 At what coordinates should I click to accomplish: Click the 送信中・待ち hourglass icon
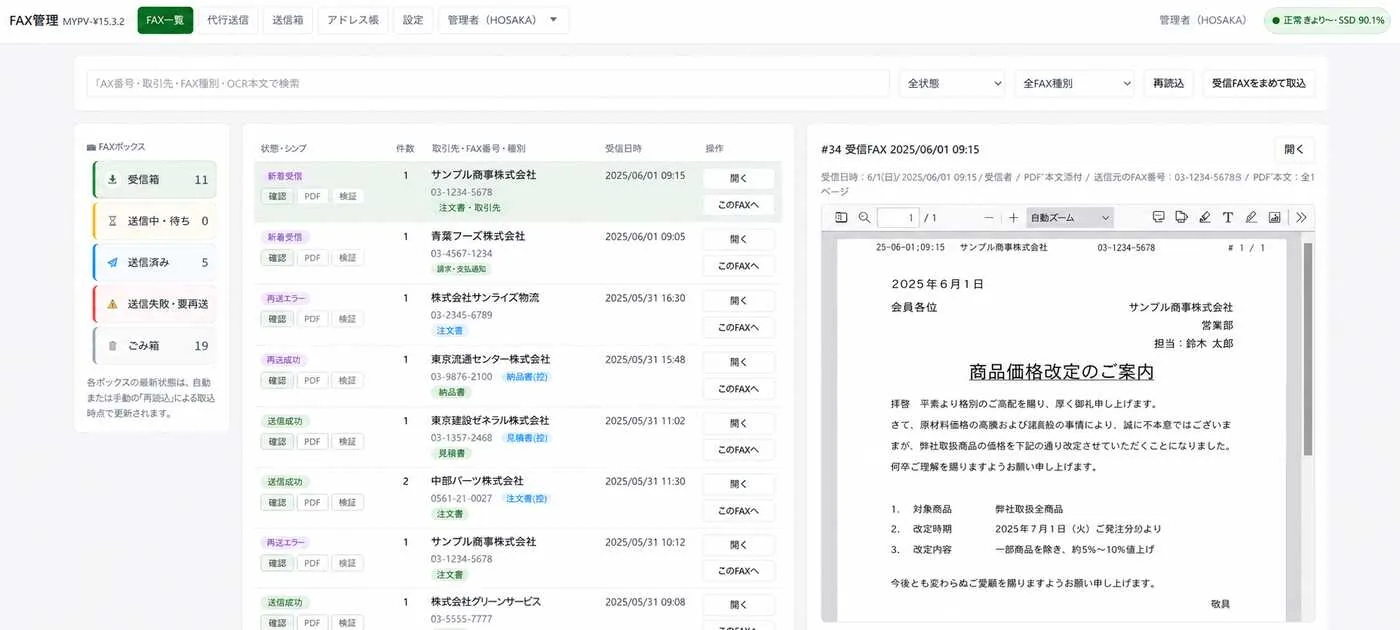(112, 221)
